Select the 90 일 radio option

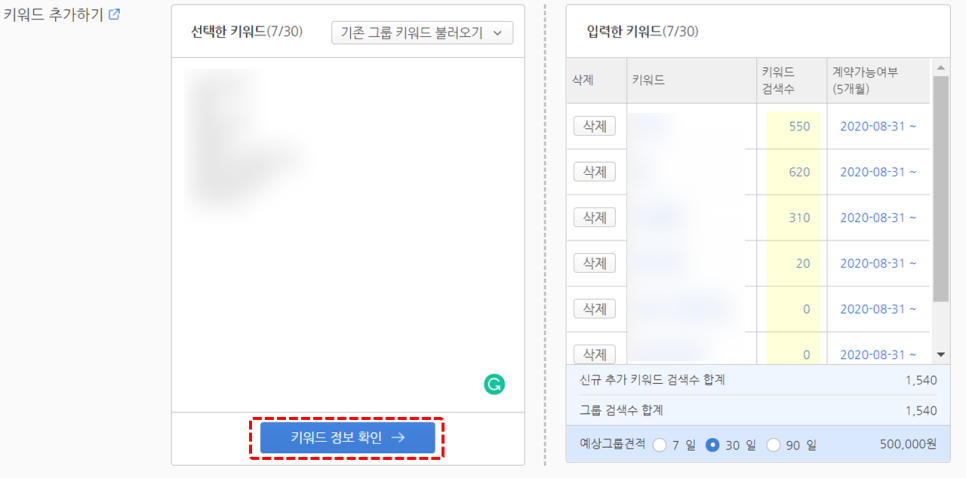773,445
